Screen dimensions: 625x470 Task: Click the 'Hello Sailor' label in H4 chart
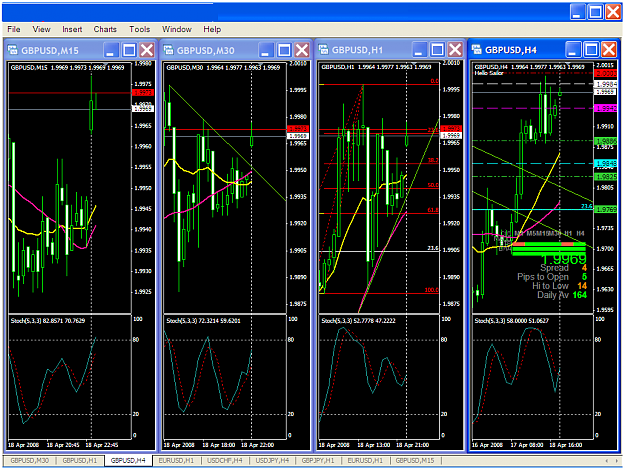pyautogui.click(x=489, y=73)
